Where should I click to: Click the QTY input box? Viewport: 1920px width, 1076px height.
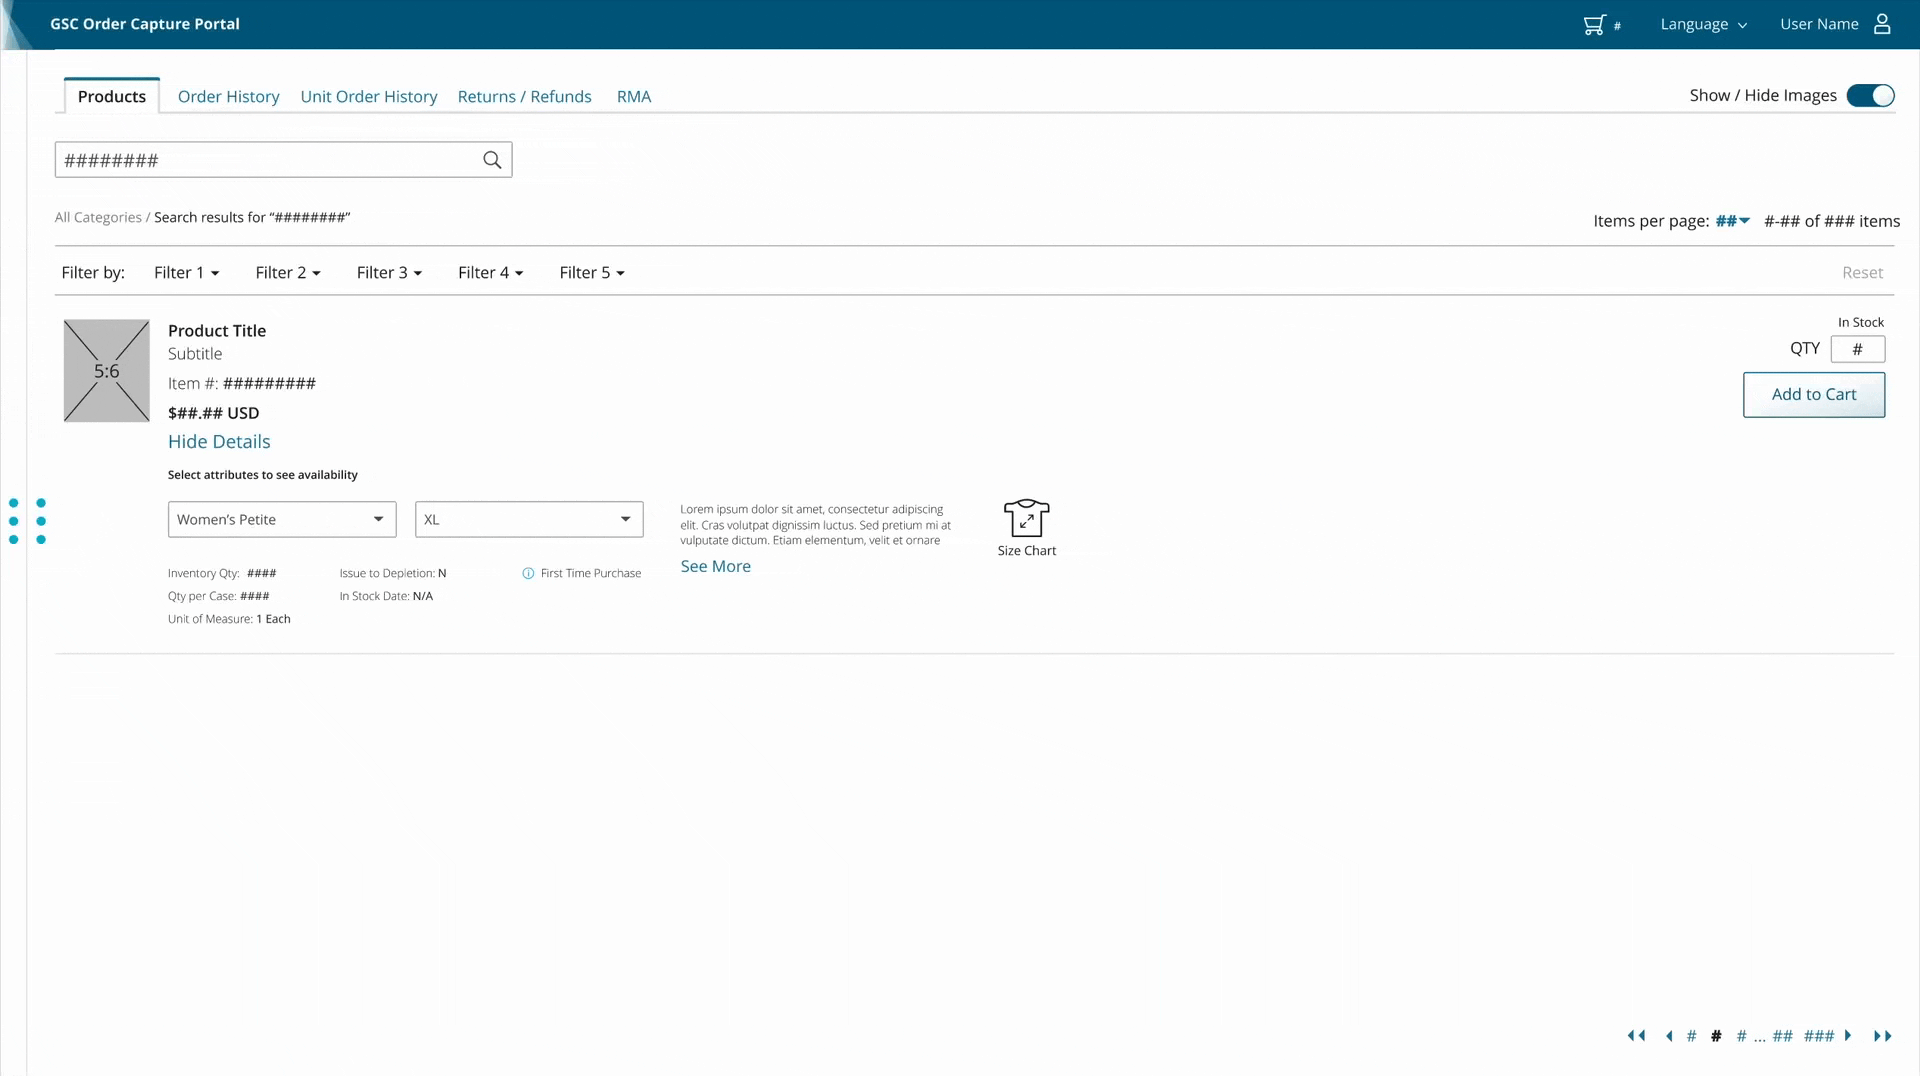(1858, 349)
